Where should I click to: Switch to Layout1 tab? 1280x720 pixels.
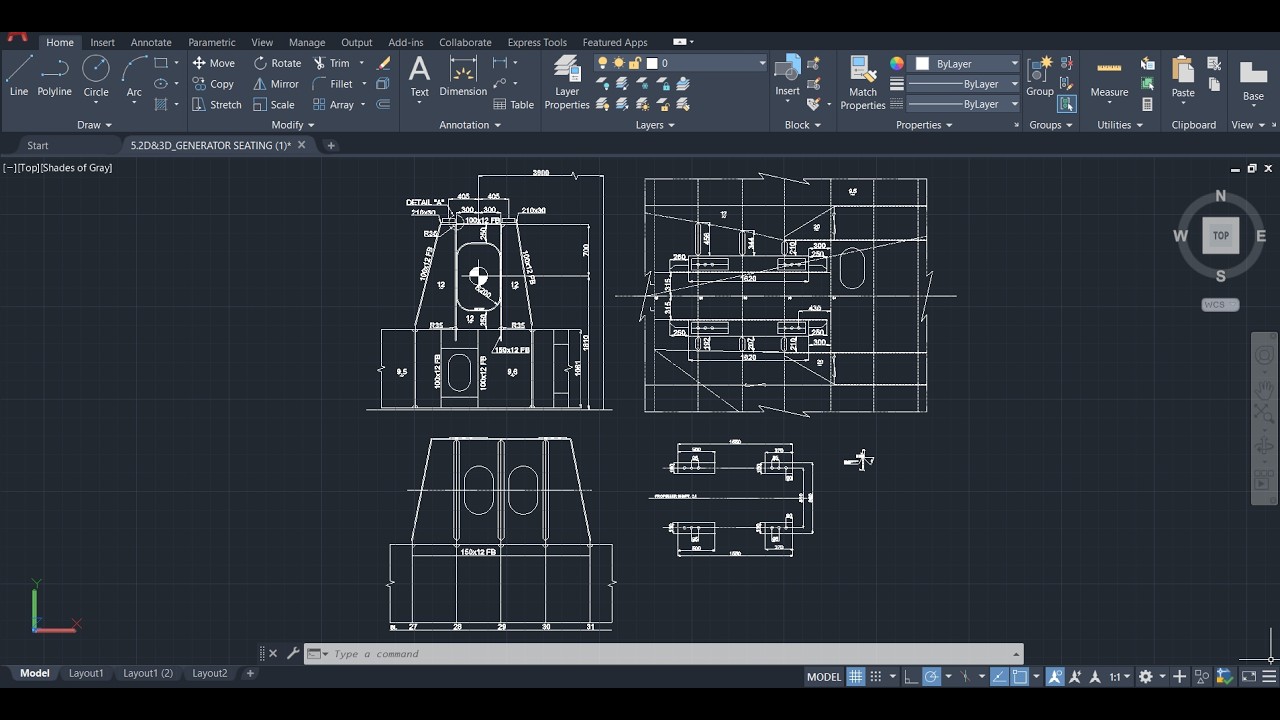pos(86,673)
